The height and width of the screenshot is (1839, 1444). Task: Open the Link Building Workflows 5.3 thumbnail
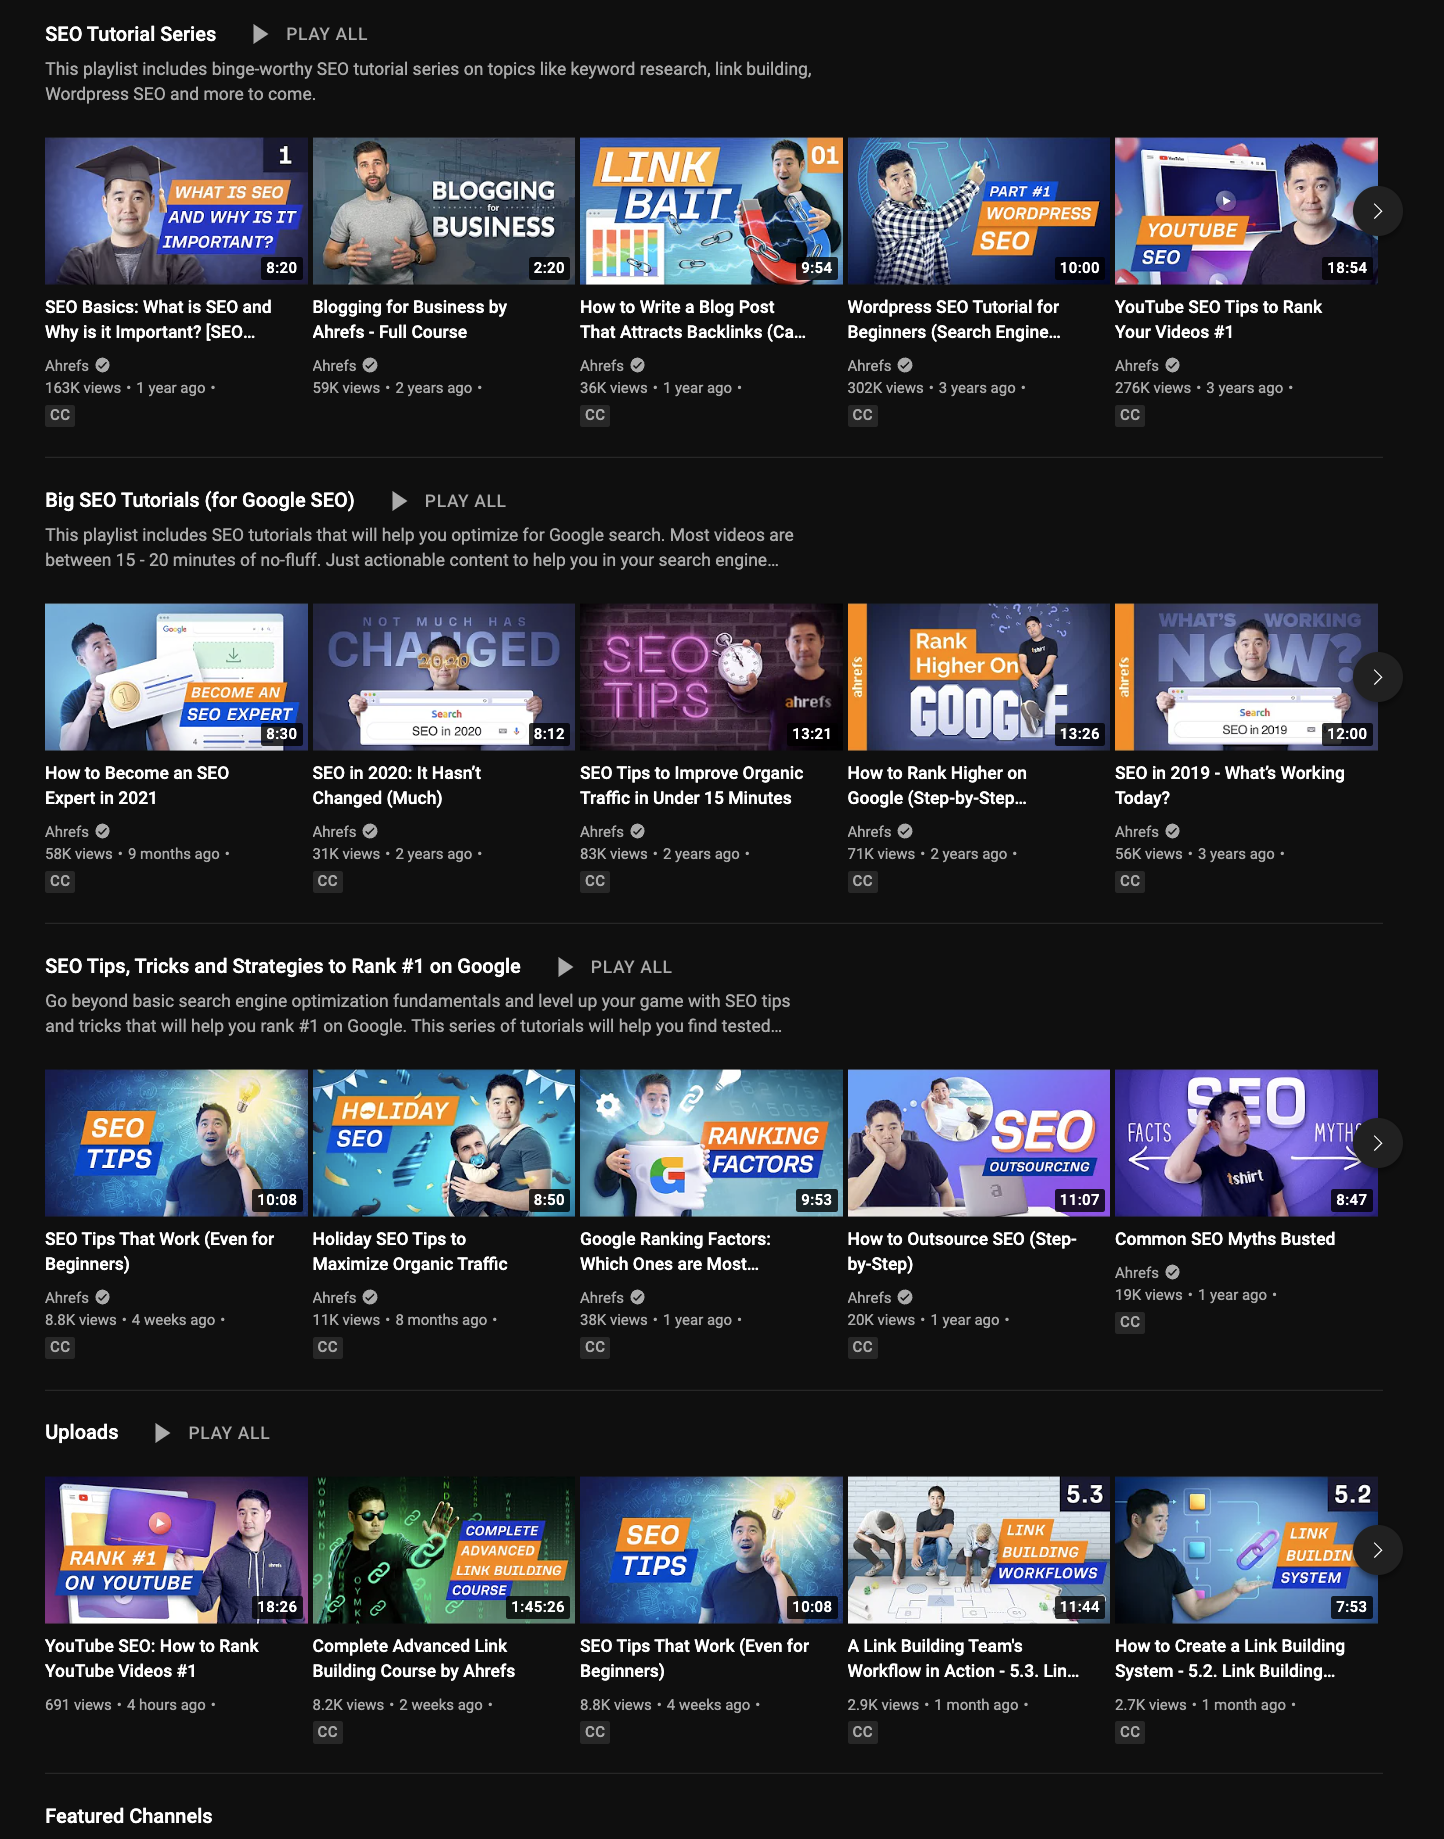tap(979, 1550)
